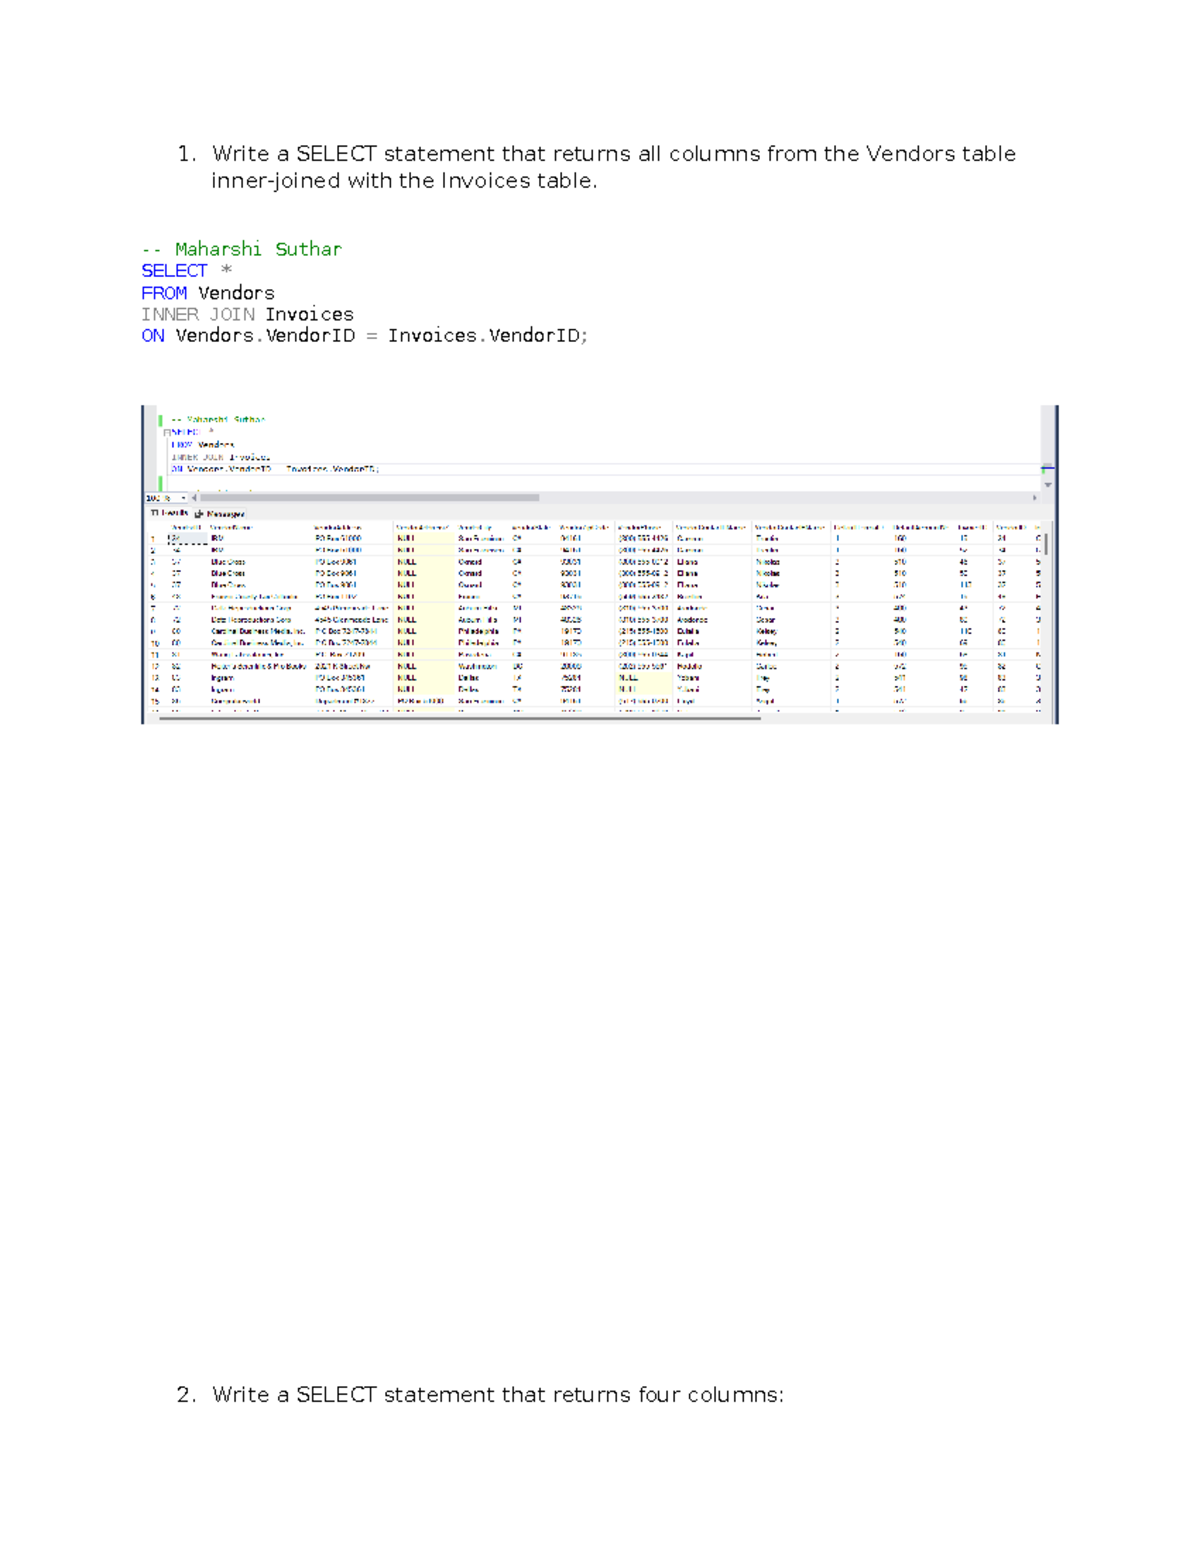Click the grid icon beside the Results label
Image resolution: width=1200 pixels, height=1553 pixels.
(154, 512)
